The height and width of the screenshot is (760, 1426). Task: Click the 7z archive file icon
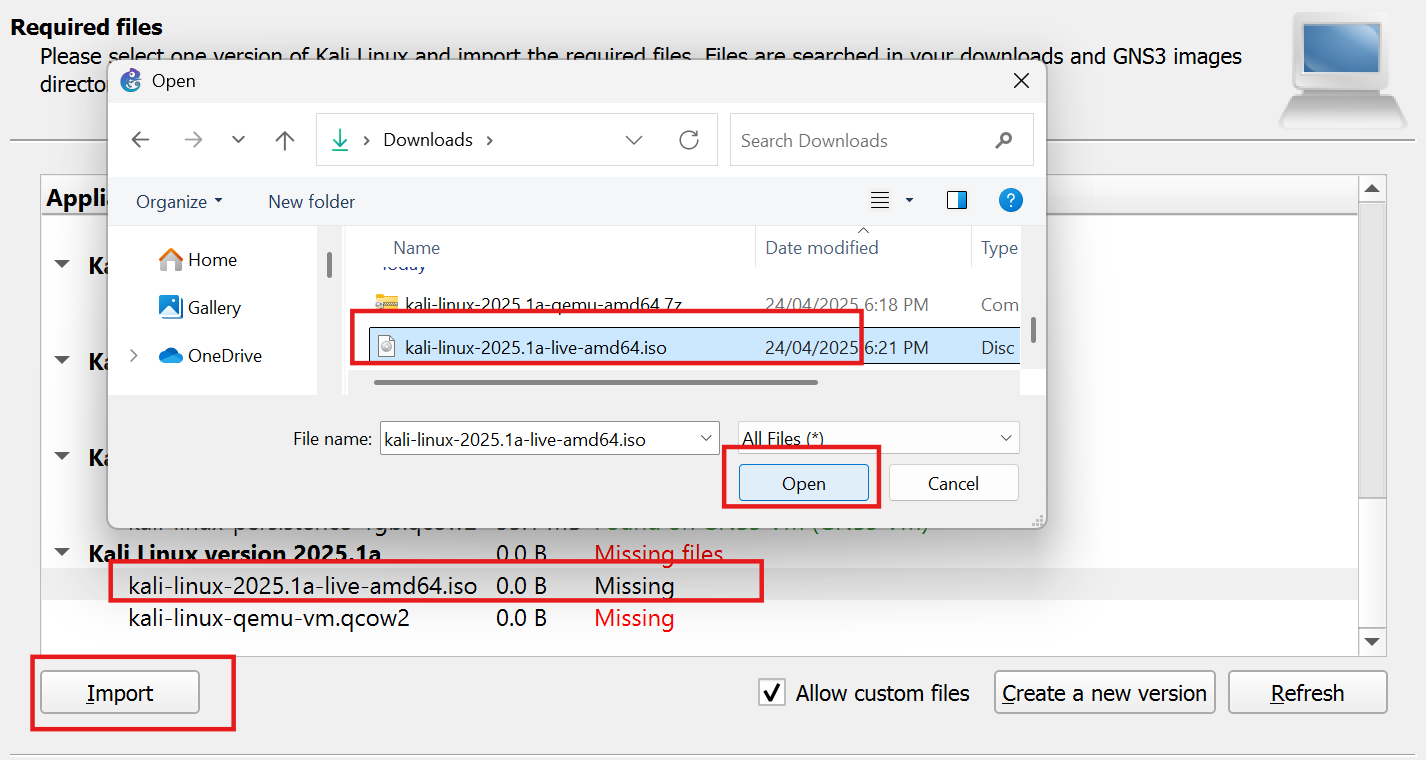click(x=386, y=303)
